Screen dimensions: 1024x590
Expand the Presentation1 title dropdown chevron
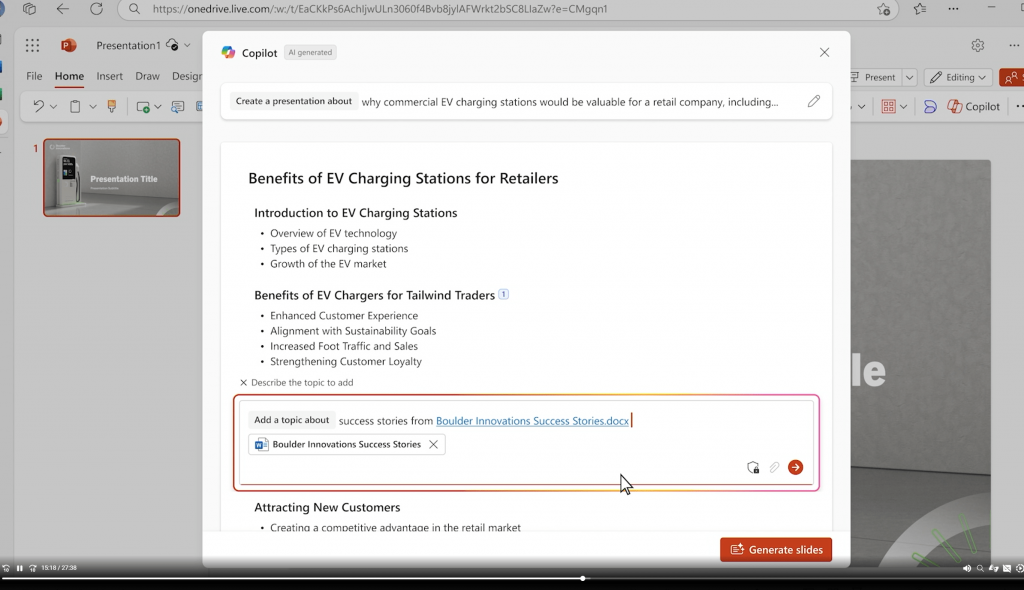coord(187,45)
